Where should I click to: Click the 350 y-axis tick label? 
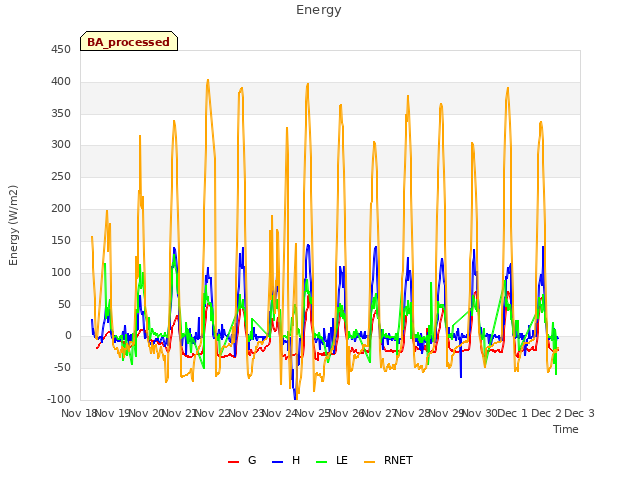point(61,113)
